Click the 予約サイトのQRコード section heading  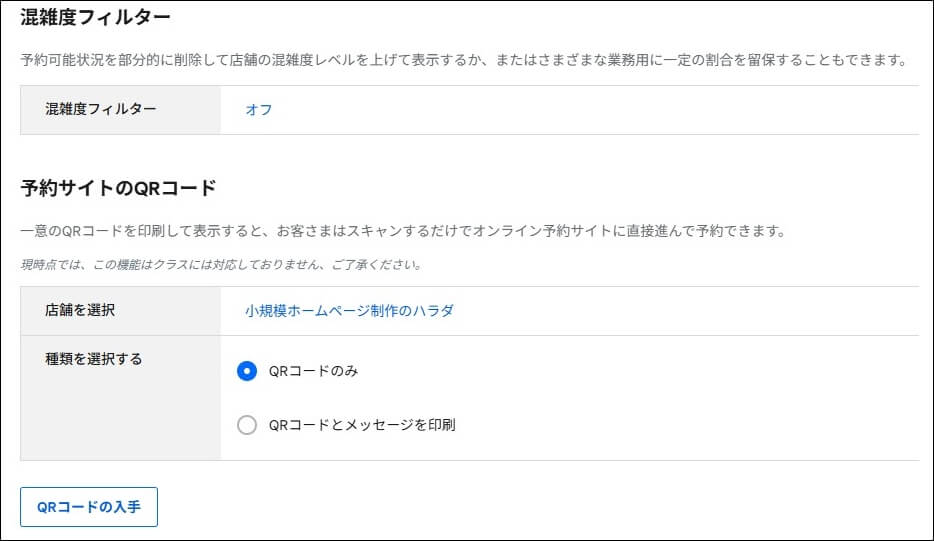[x=118, y=188]
